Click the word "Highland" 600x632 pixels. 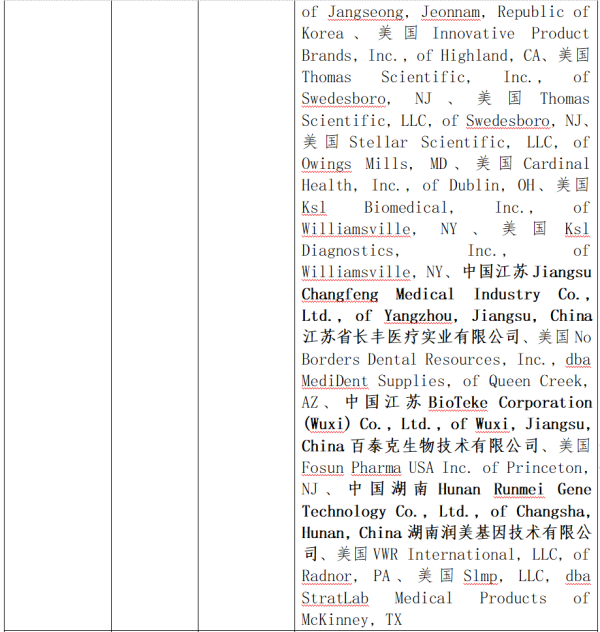point(474,55)
